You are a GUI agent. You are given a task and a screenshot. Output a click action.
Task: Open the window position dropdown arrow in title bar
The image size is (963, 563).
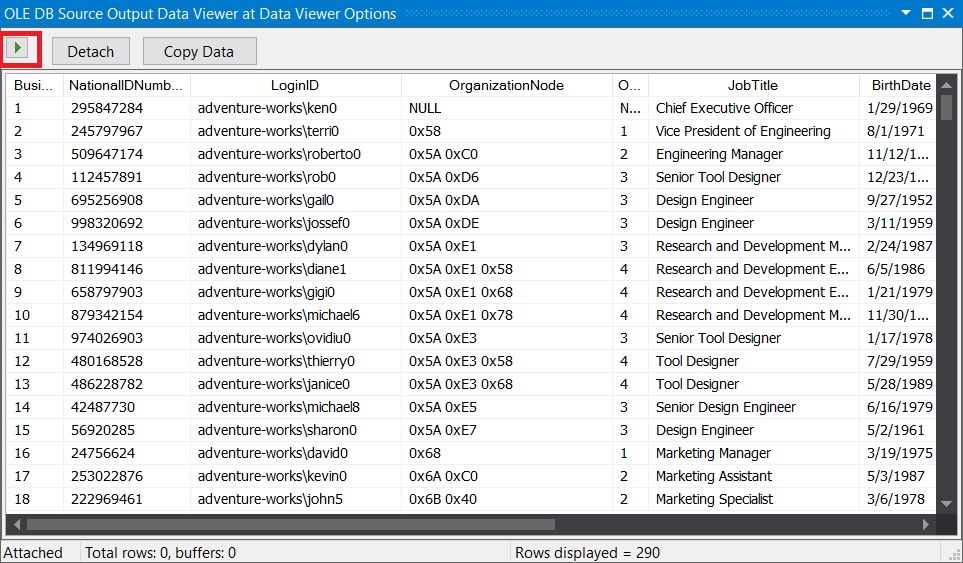click(906, 13)
